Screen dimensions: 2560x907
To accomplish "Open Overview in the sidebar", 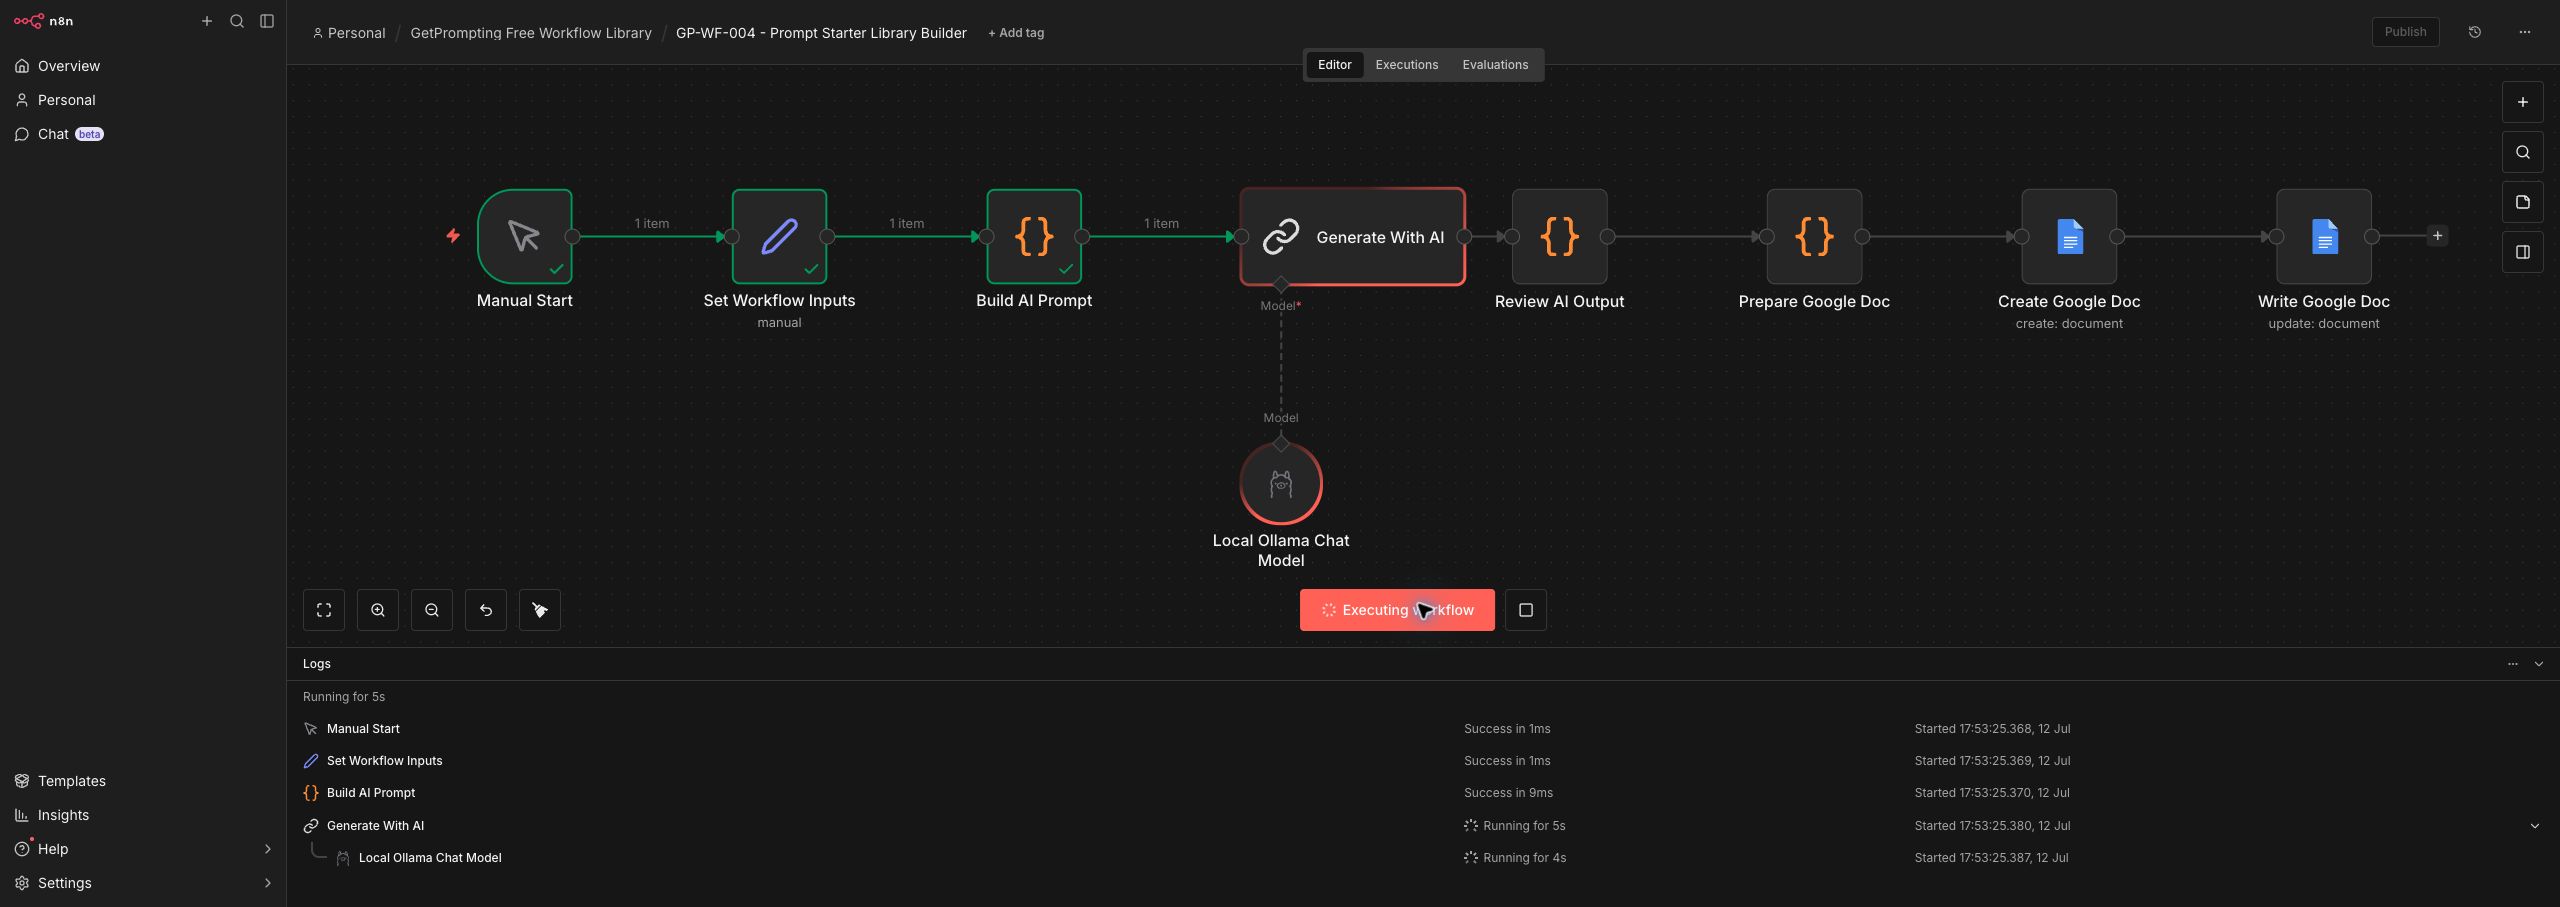I will tap(143, 66).
